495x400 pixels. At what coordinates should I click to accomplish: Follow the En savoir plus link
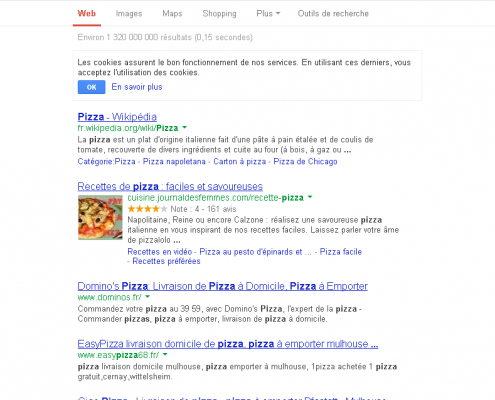pyautogui.click(x=137, y=87)
